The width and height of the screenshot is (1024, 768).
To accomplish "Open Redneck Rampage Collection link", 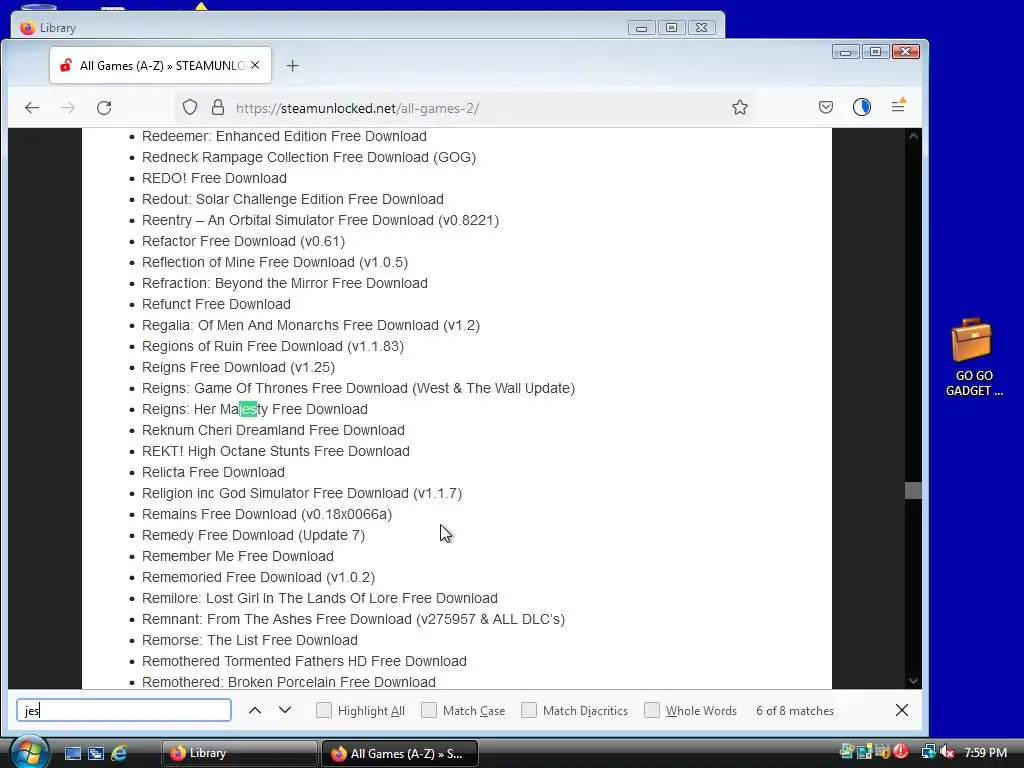I will click(x=309, y=157).
